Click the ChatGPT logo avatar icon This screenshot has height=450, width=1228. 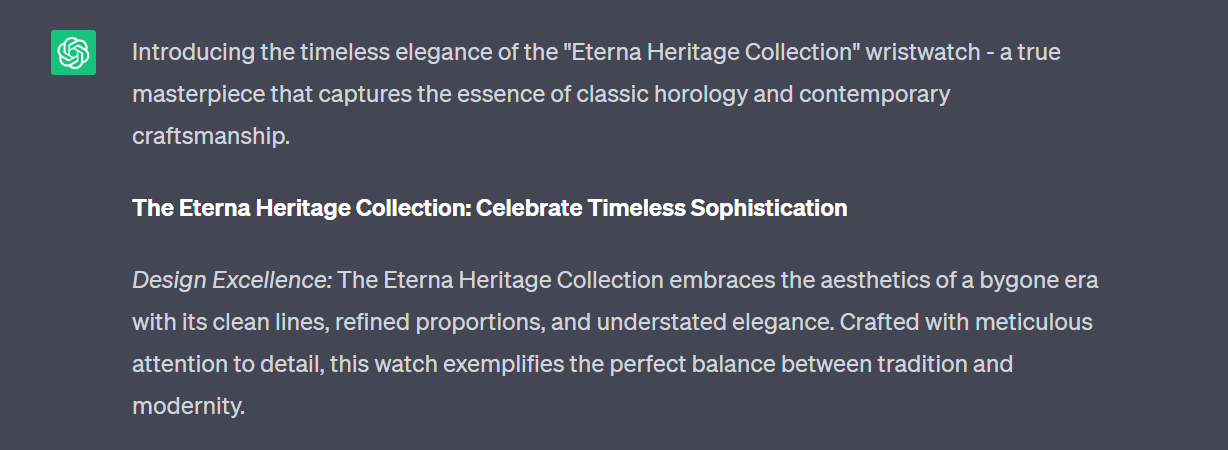(x=73, y=52)
